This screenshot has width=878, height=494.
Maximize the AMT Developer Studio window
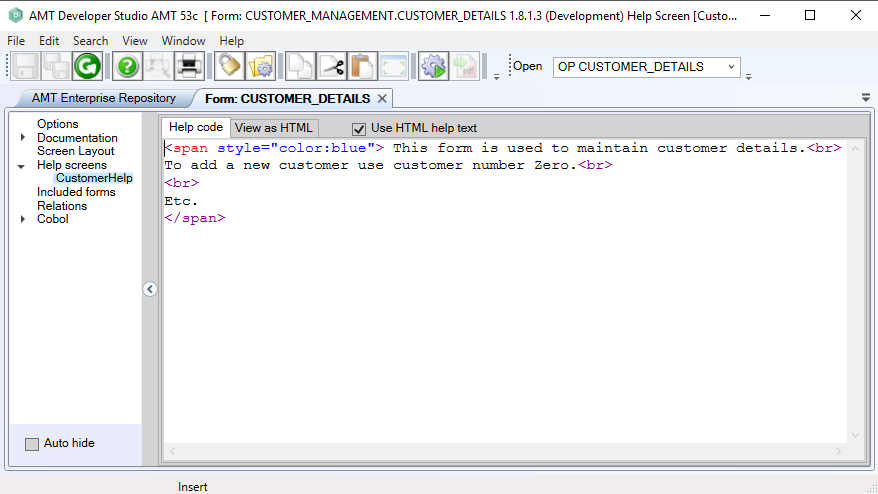tap(810, 16)
